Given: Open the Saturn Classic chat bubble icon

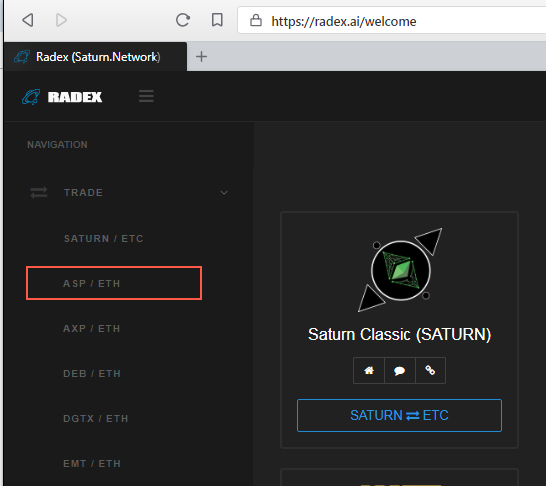Looking at the screenshot, I should click(399, 370).
